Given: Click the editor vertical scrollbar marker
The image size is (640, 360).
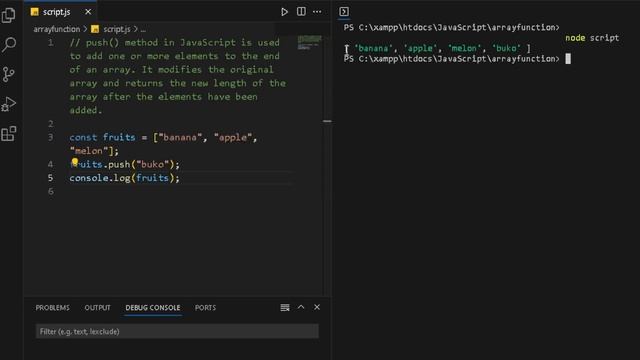Looking at the screenshot, I should point(327,121).
